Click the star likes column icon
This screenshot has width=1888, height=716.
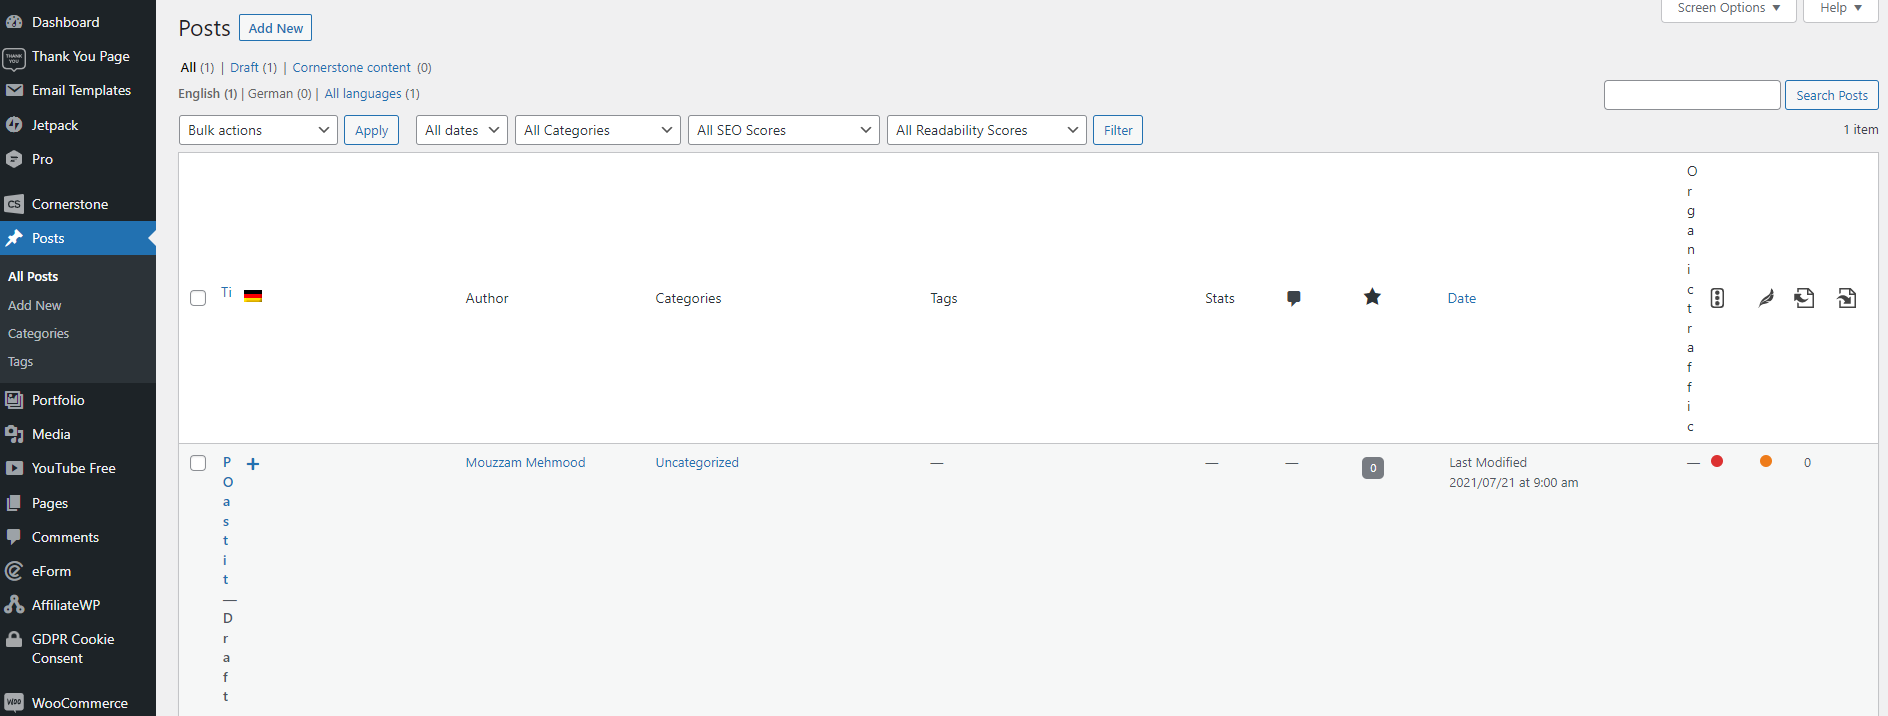pos(1372,297)
